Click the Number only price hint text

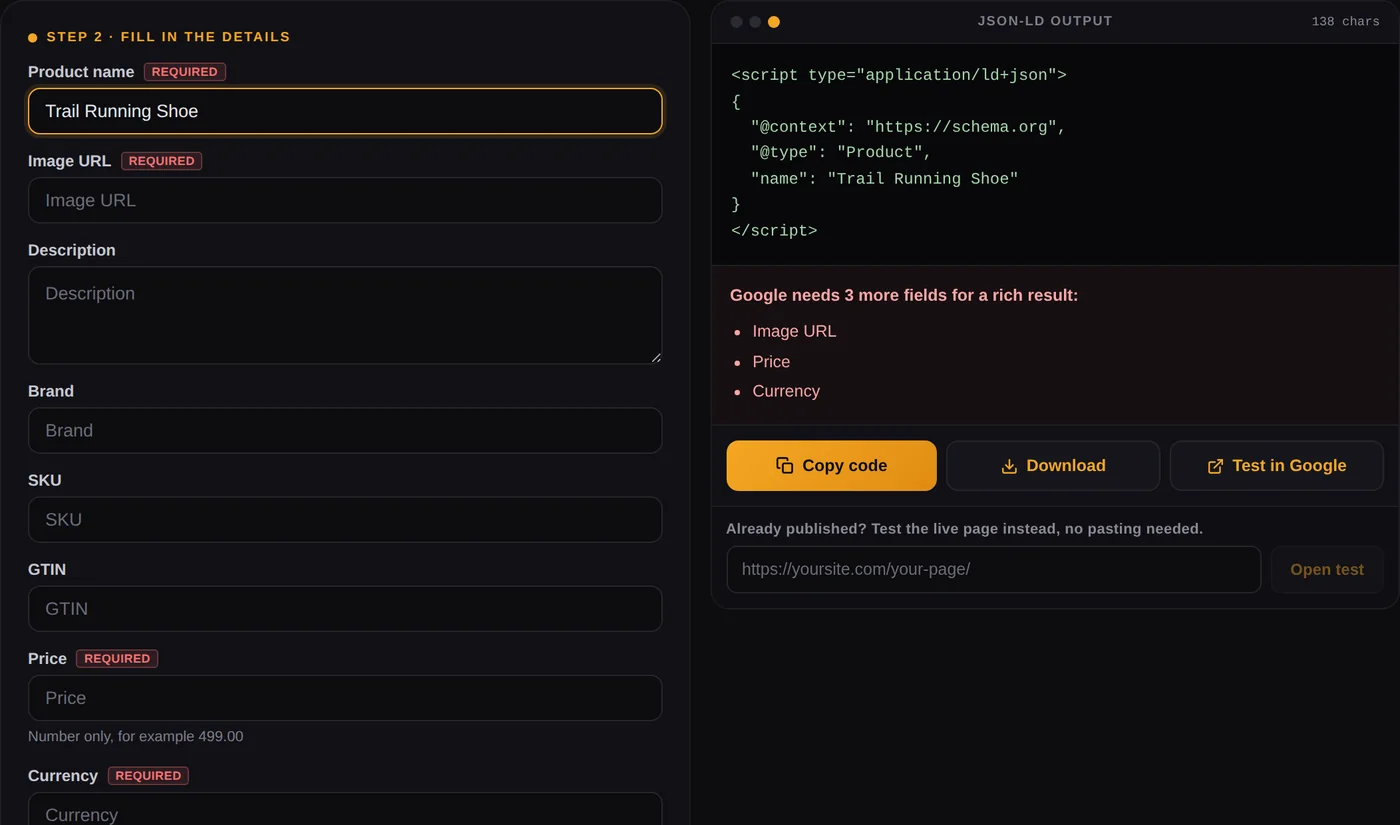(135, 737)
